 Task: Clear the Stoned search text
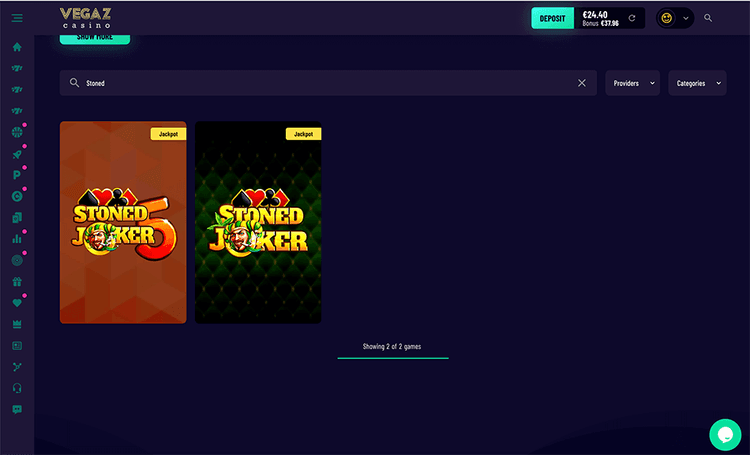coord(582,83)
